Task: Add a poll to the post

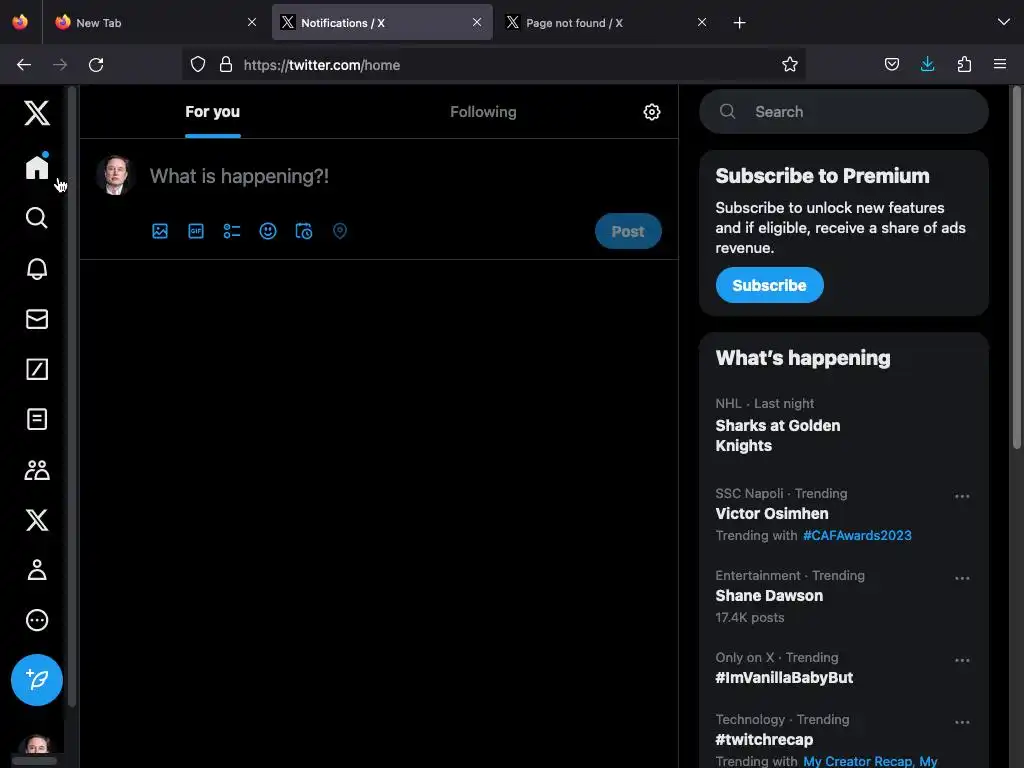Action: pyautogui.click(x=232, y=231)
